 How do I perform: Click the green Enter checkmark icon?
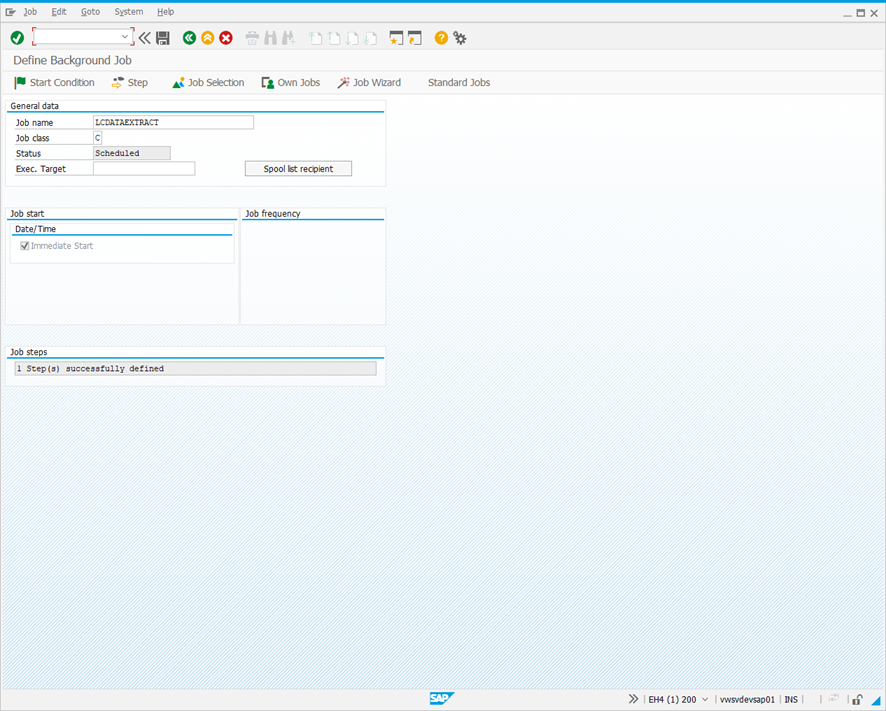tap(17, 37)
